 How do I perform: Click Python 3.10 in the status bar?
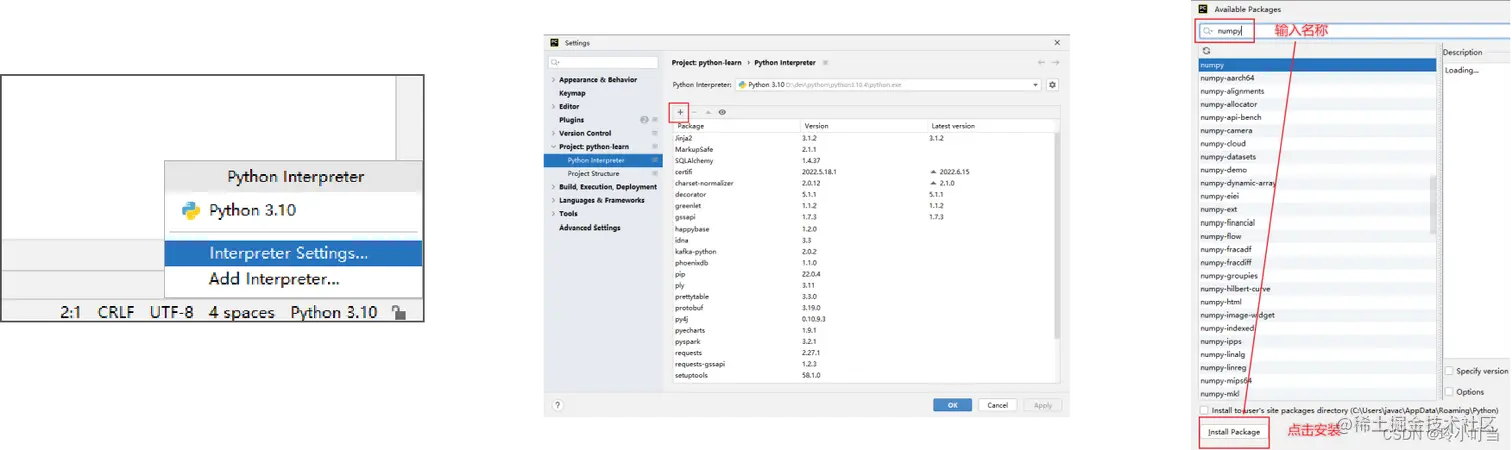point(334,312)
